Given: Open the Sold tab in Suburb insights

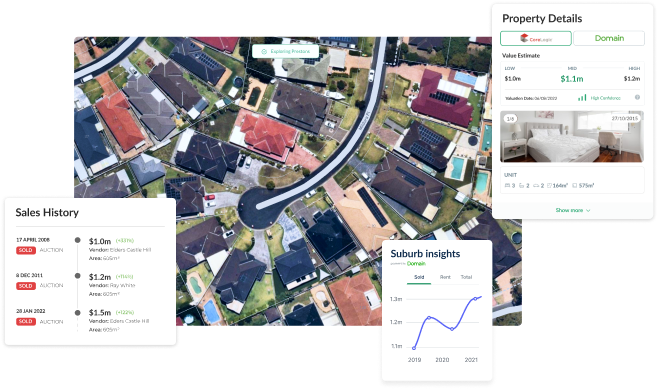Looking at the screenshot, I should coord(419,277).
